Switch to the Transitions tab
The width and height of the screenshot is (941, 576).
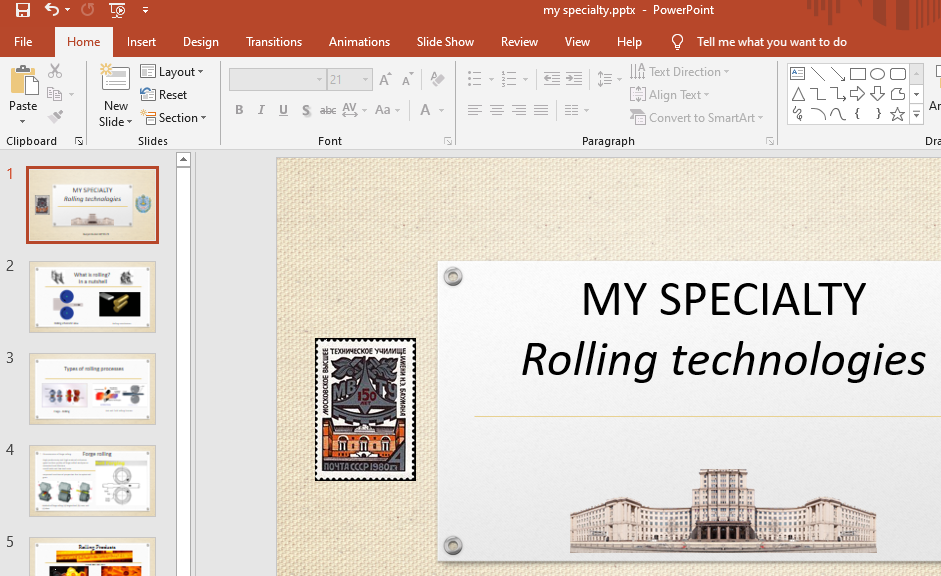coord(274,42)
